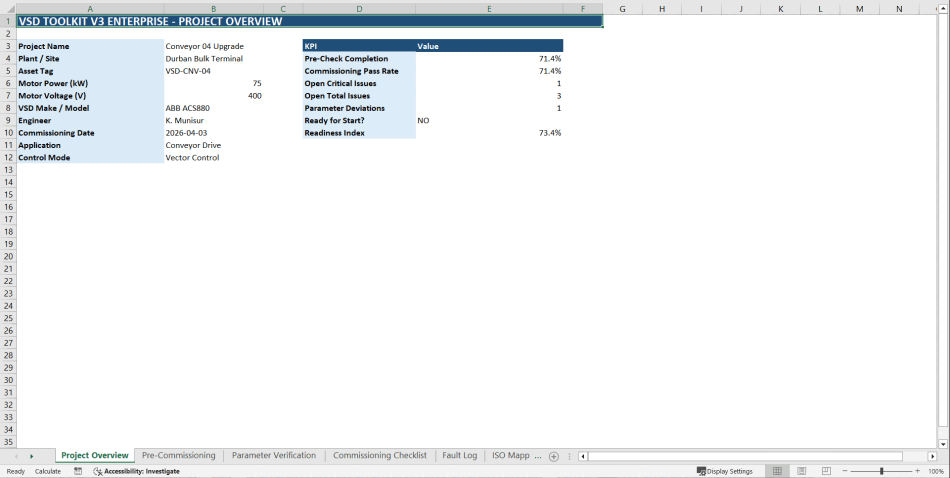
Task: Click the 100% zoom level button
Action: coord(935,471)
